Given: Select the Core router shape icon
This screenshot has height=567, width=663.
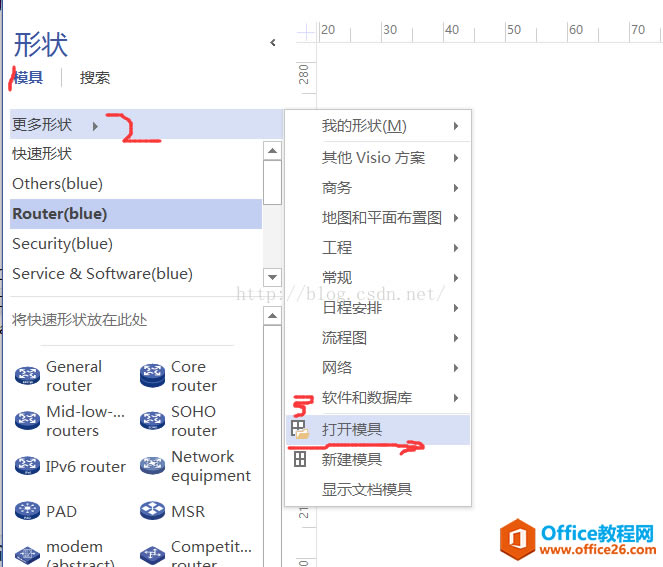Looking at the screenshot, I should (x=152, y=376).
